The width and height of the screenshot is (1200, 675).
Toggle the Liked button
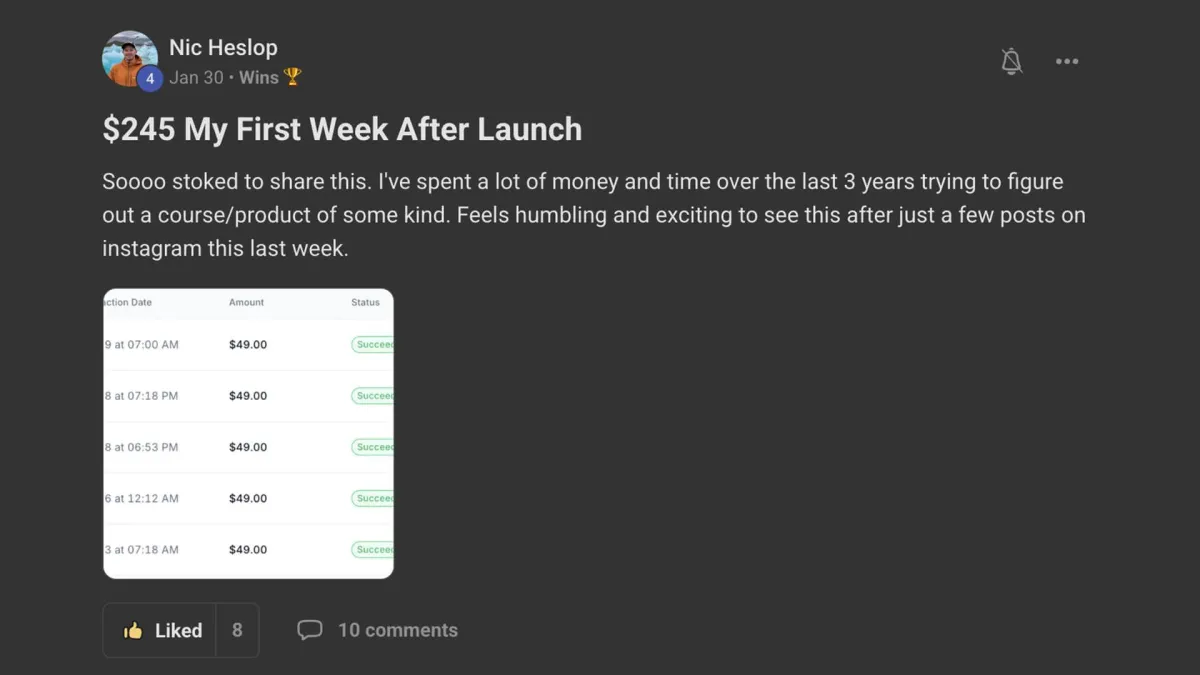160,630
